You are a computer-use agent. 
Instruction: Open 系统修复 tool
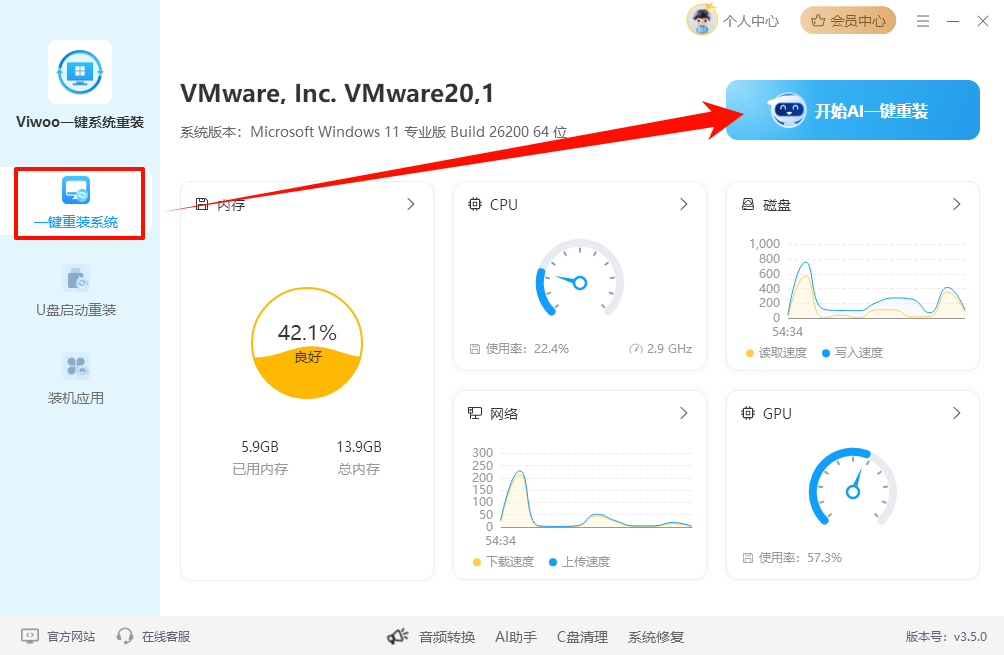click(x=656, y=637)
